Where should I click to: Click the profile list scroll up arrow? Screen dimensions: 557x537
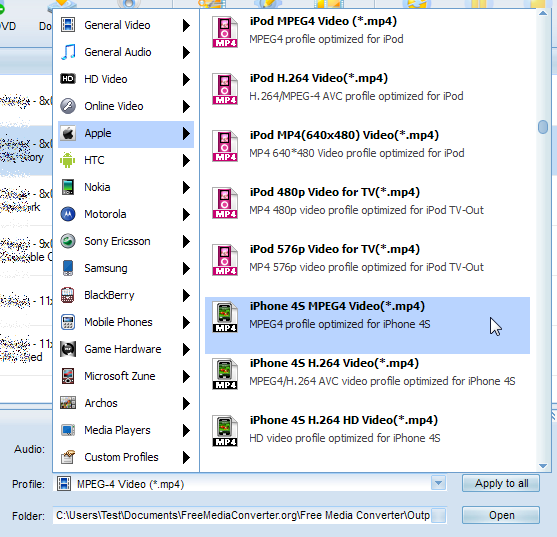pyautogui.click(x=543, y=13)
